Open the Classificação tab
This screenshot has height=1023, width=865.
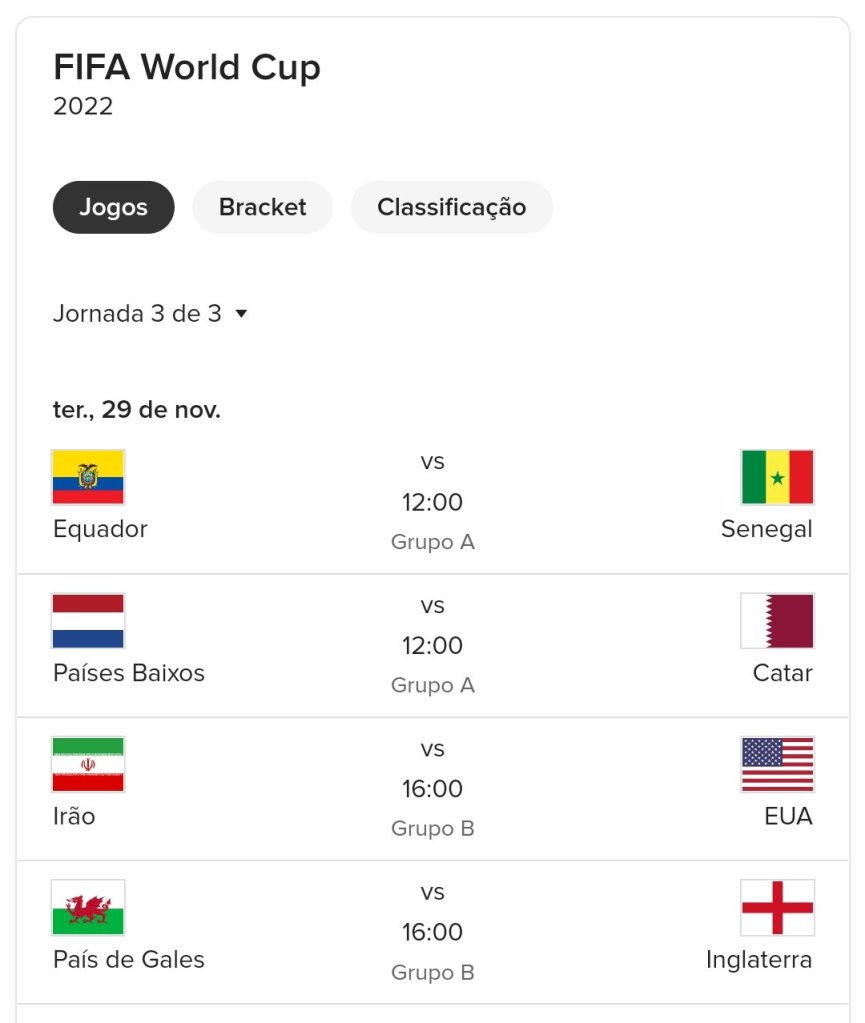[451, 207]
